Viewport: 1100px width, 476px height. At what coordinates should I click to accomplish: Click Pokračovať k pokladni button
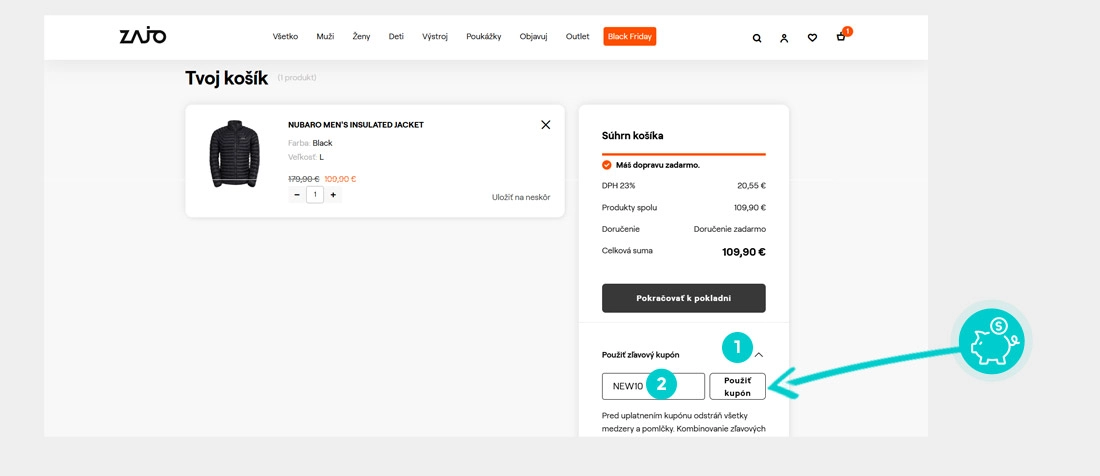pyautogui.click(x=683, y=298)
